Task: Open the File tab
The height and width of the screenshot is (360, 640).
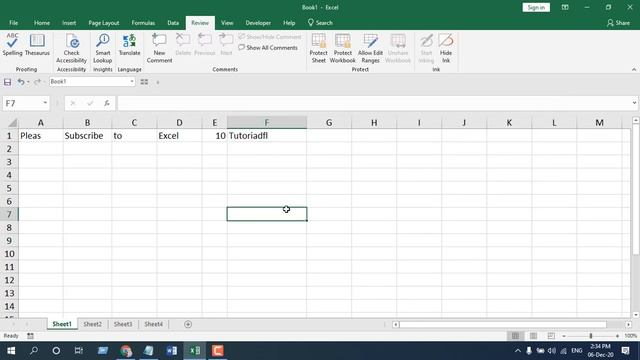Action: 13,23
